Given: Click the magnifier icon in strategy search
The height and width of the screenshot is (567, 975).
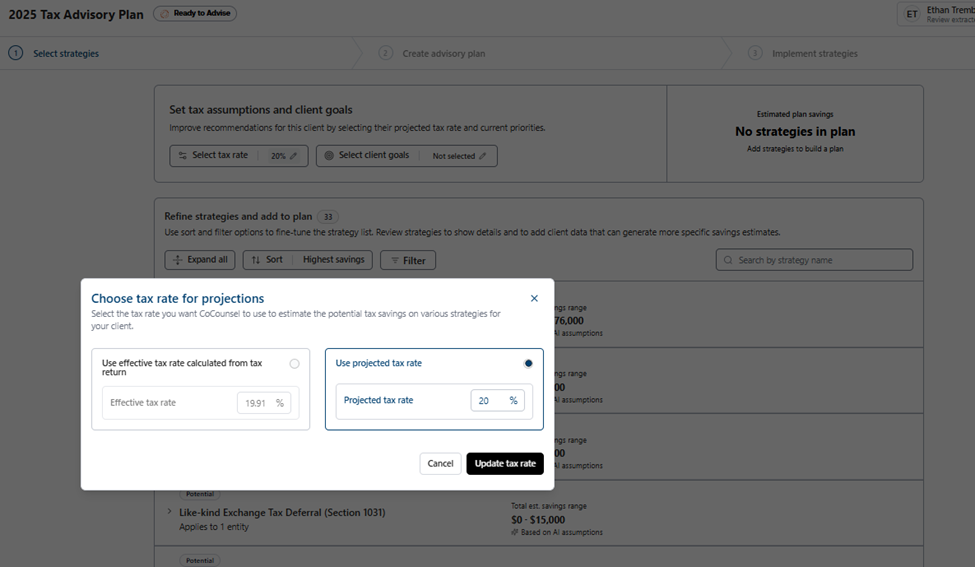Looking at the screenshot, I should click(728, 260).
